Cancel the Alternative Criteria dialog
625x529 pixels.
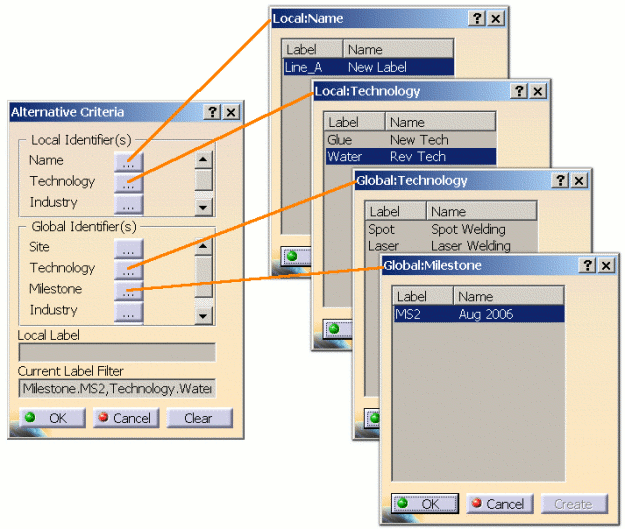(x=127, y=418)
